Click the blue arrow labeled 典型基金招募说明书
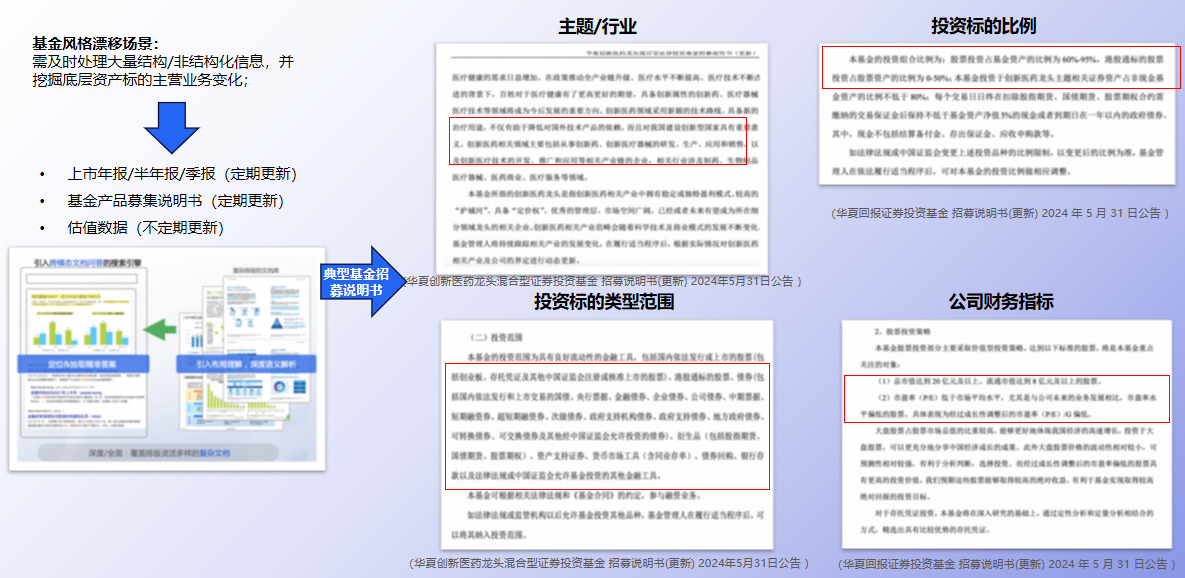This screenshot has width=1185, height=578. tap(359, 281)
